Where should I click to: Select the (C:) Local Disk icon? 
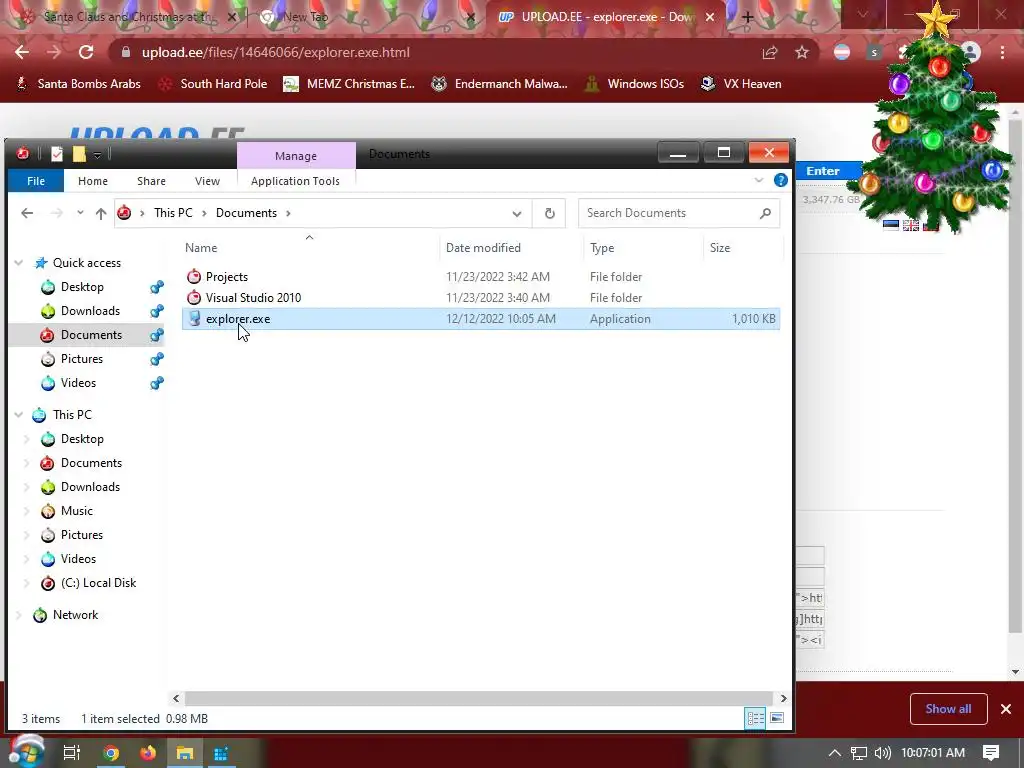coord(48,583)
